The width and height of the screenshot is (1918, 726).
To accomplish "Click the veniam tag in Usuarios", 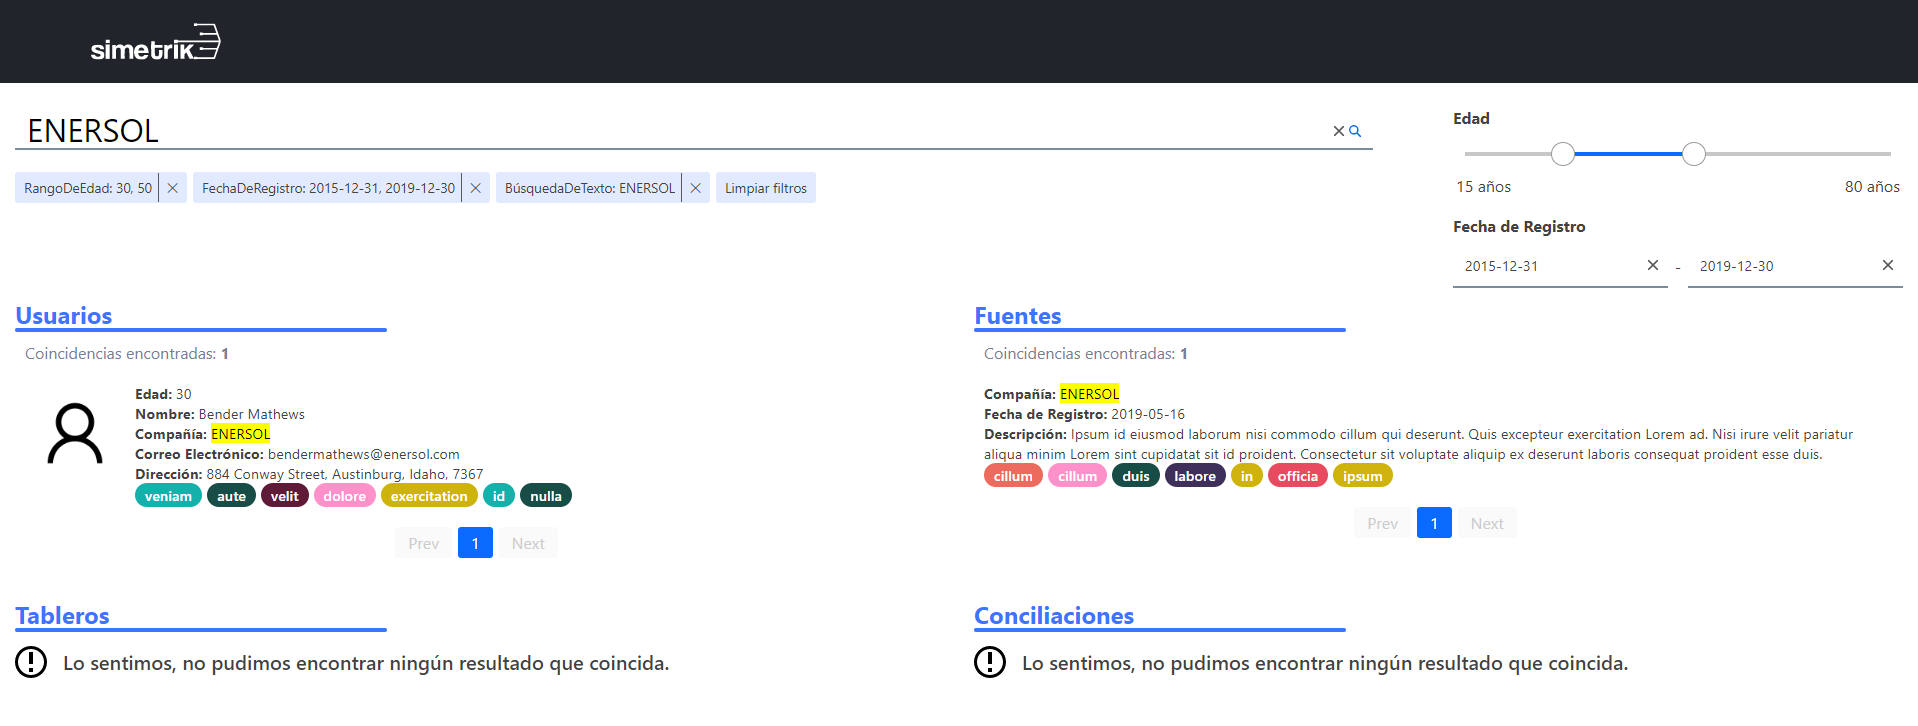I will 168,496.
